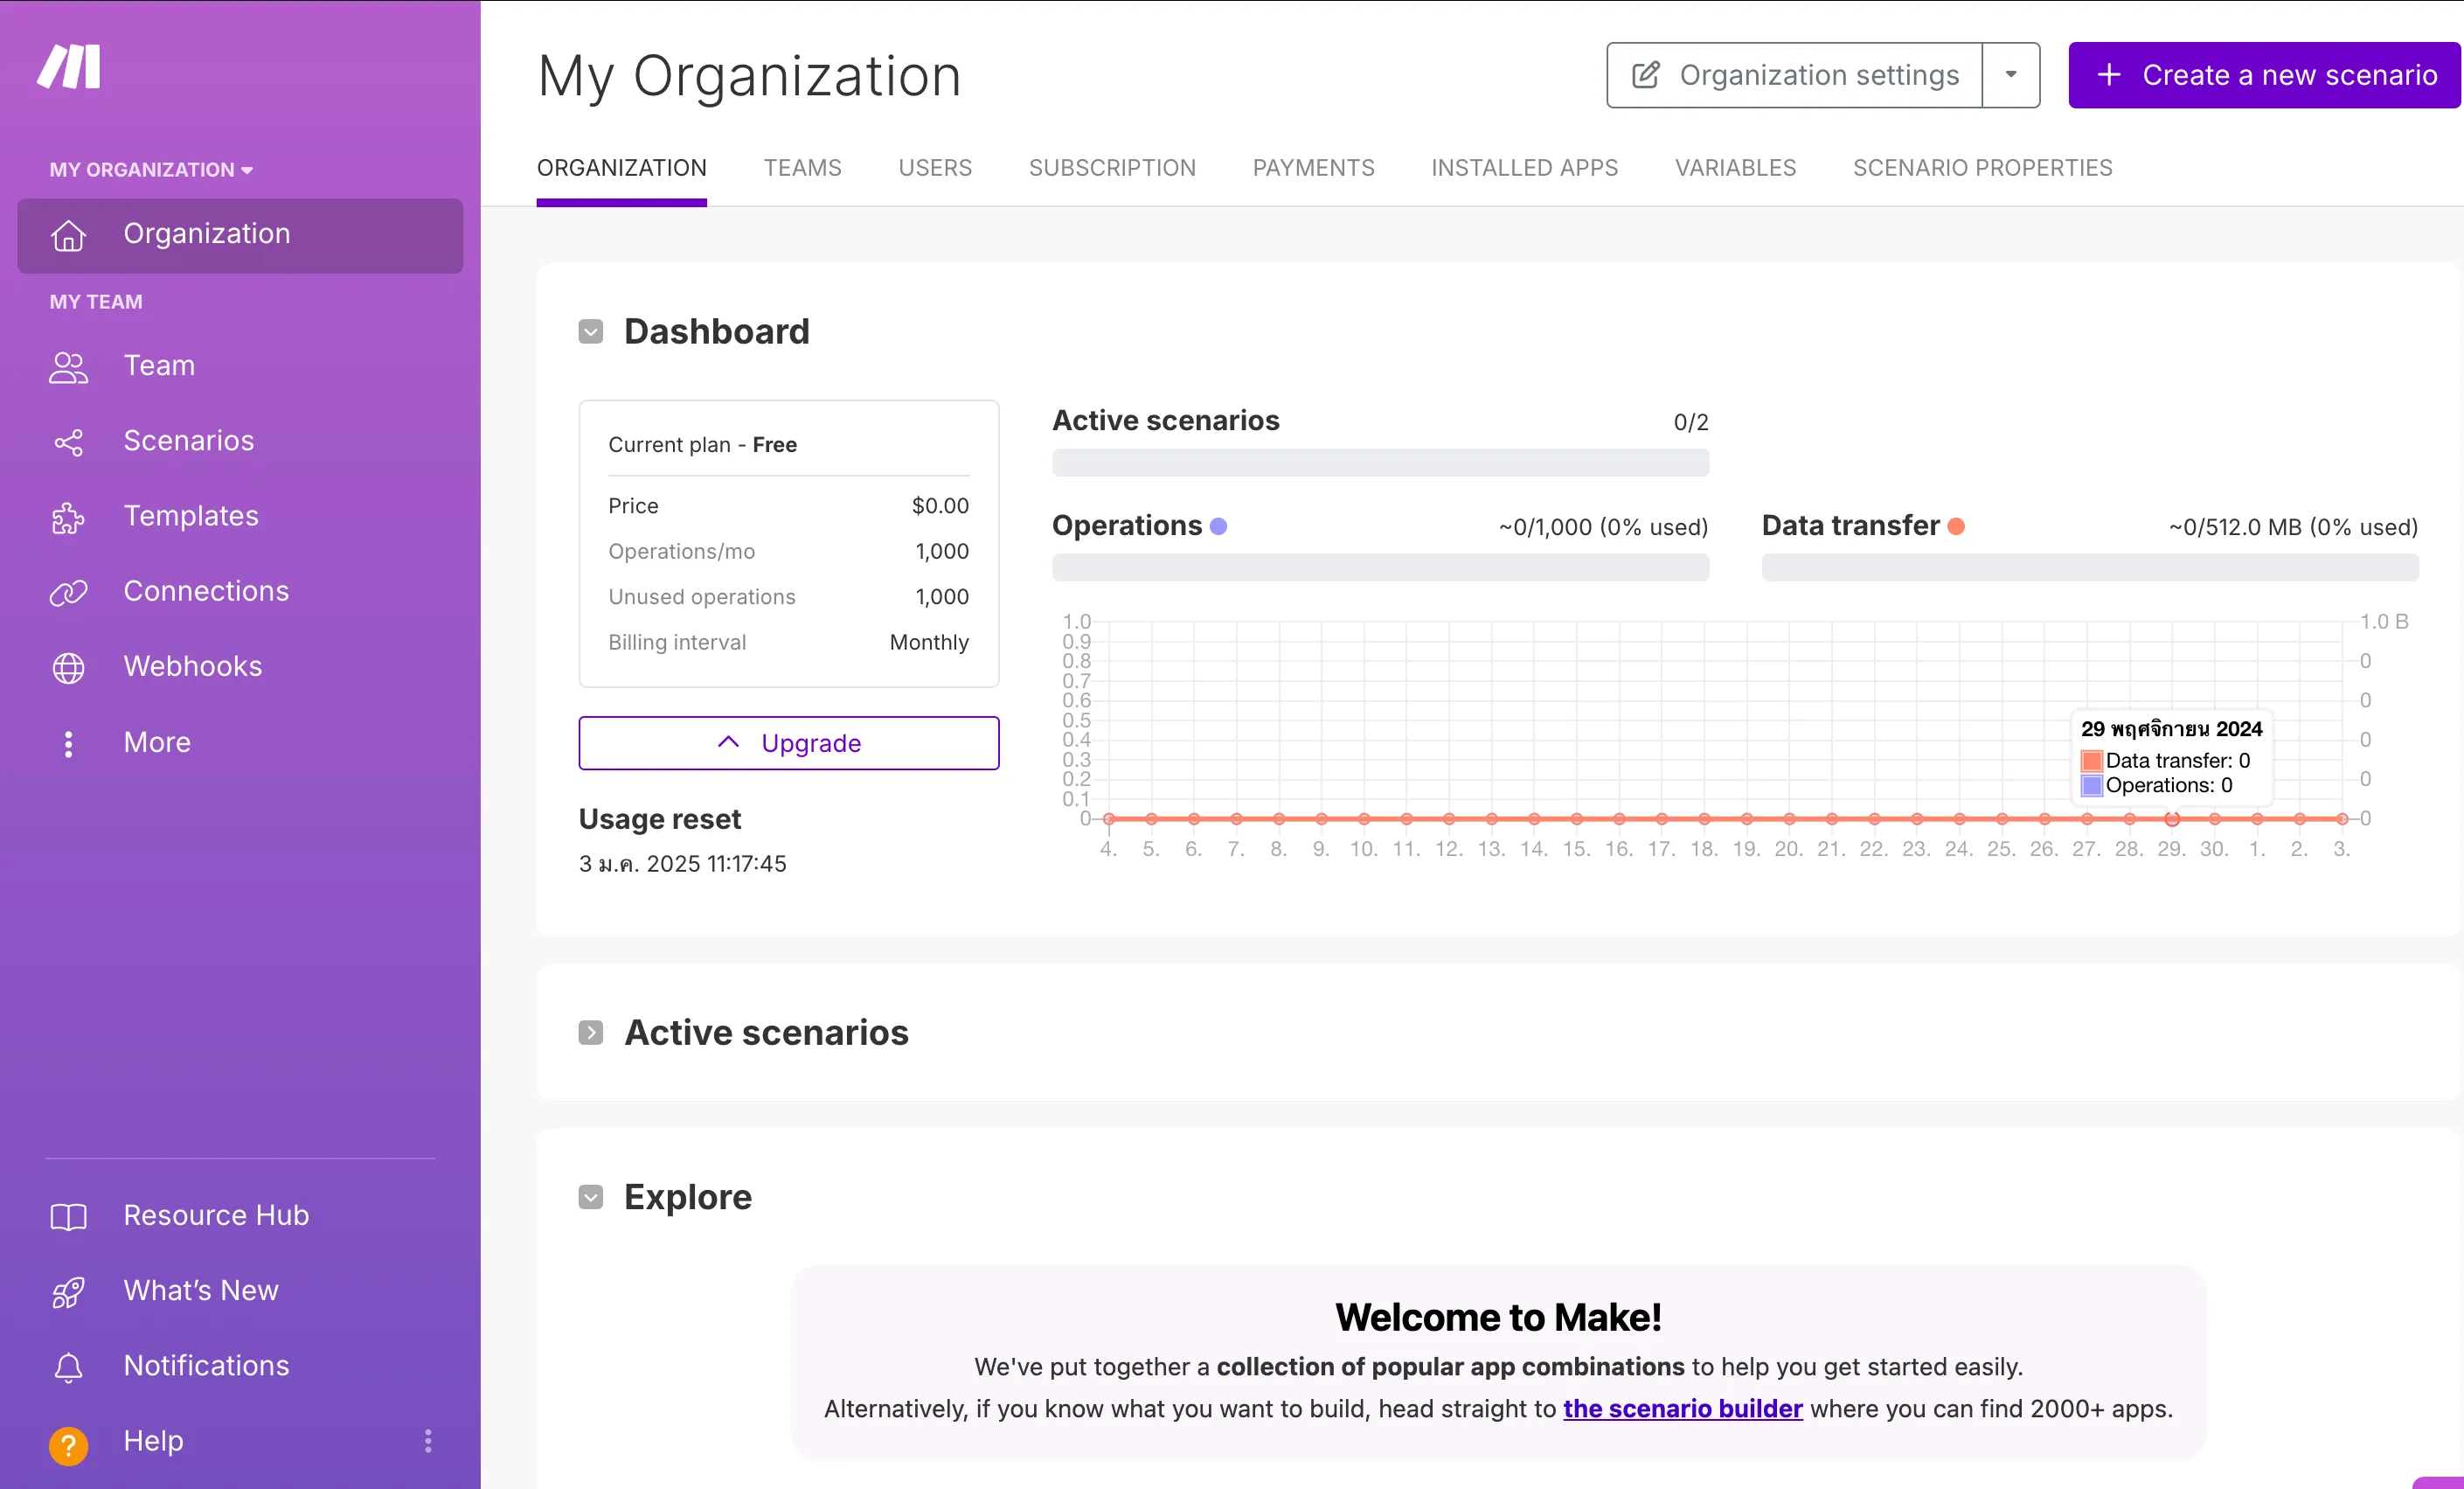
Task: Click the What's New rocket icon
Action: click(68, 1291)
